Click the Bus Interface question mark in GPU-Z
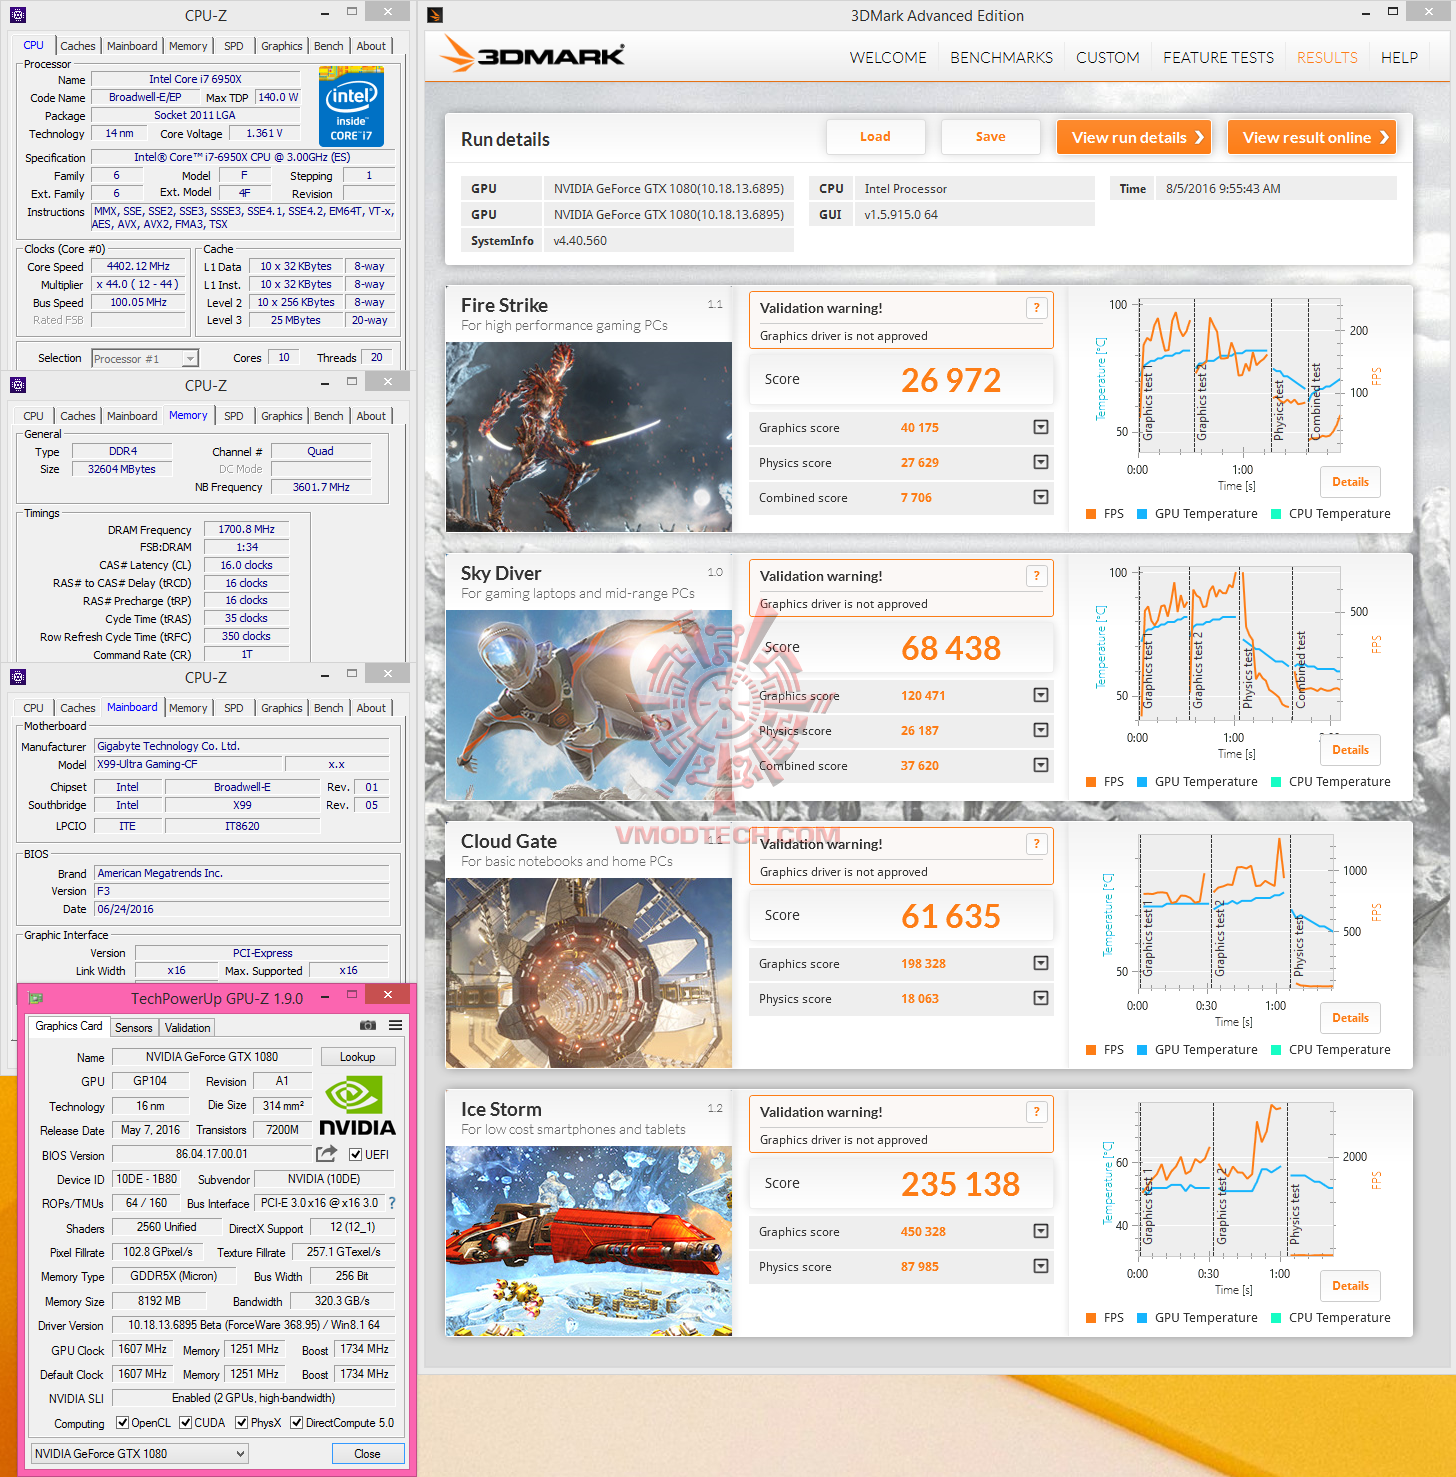The image size is (1456, 1477). coord(392,1203)
